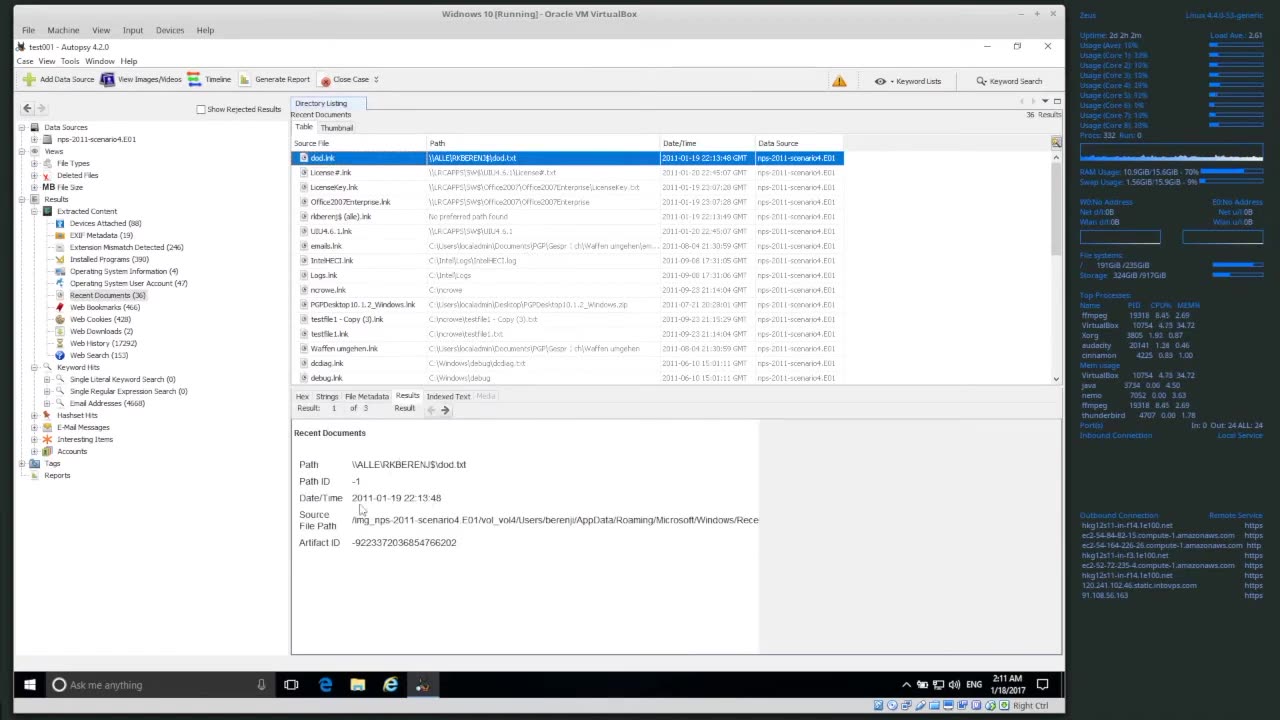Select Operating System User Account (47) node

click(x=128, y=283)
